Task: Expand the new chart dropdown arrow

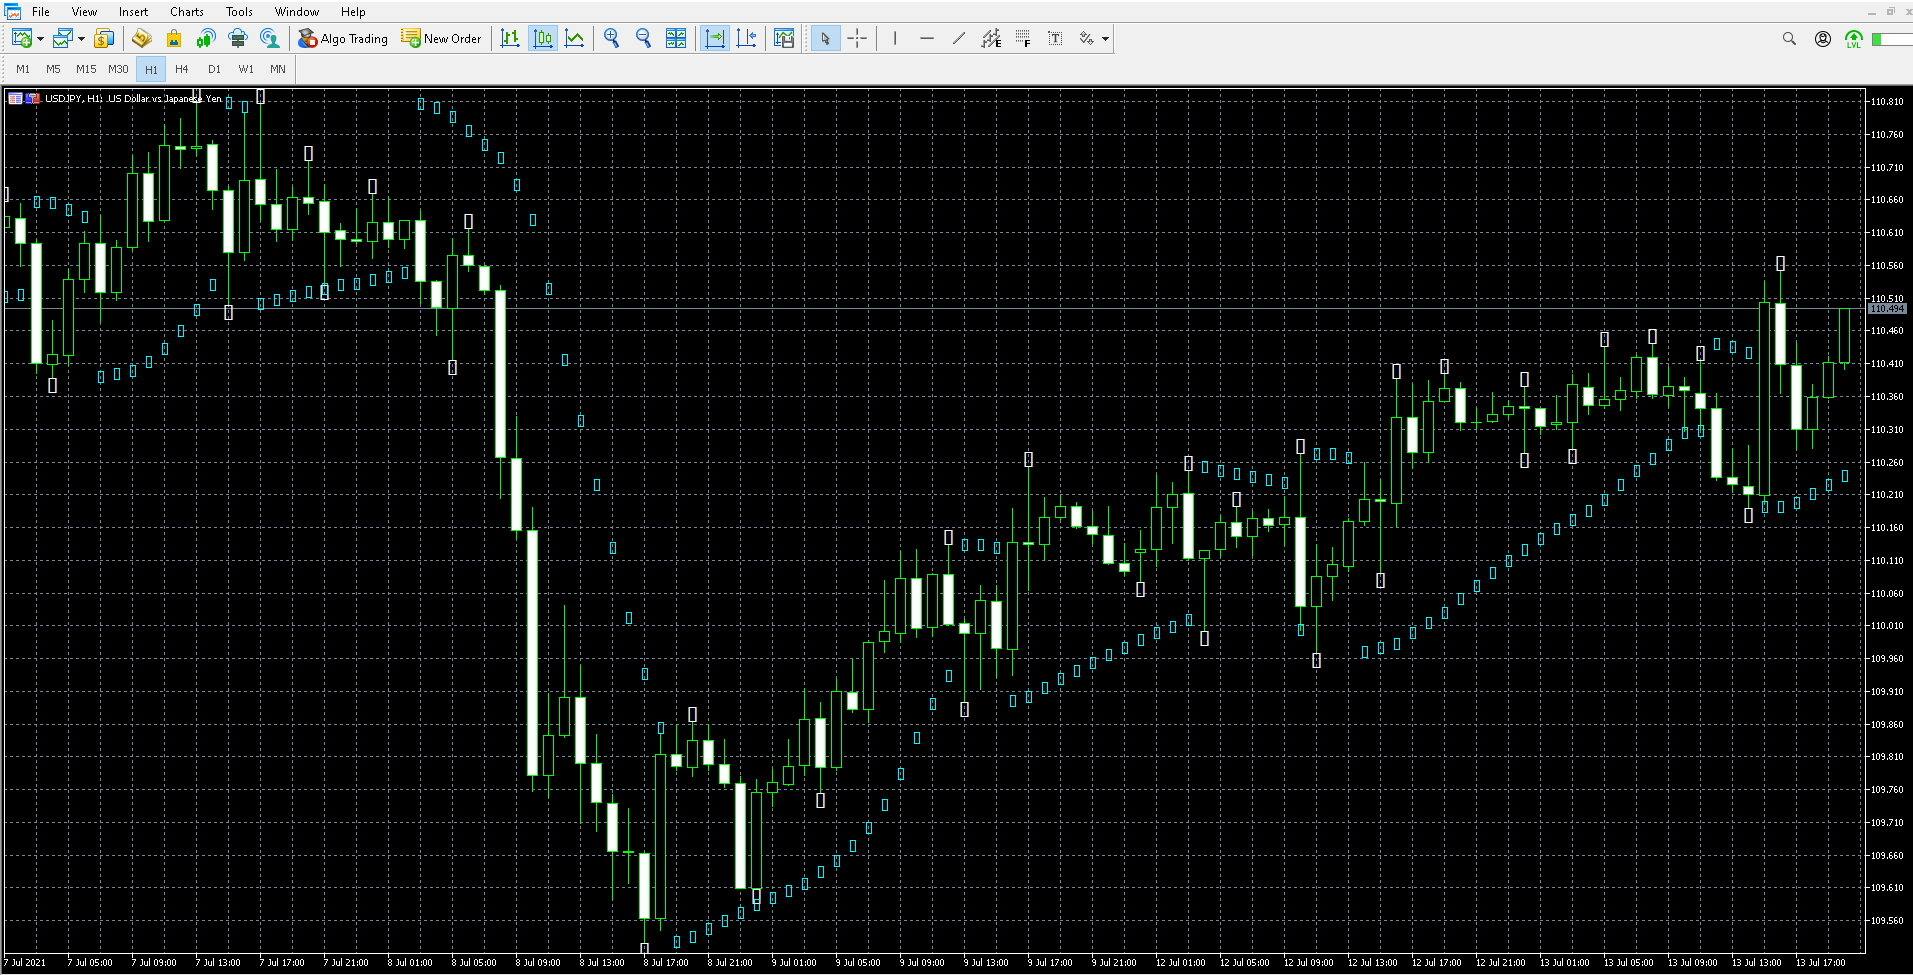Action: [x=40, y=39]
